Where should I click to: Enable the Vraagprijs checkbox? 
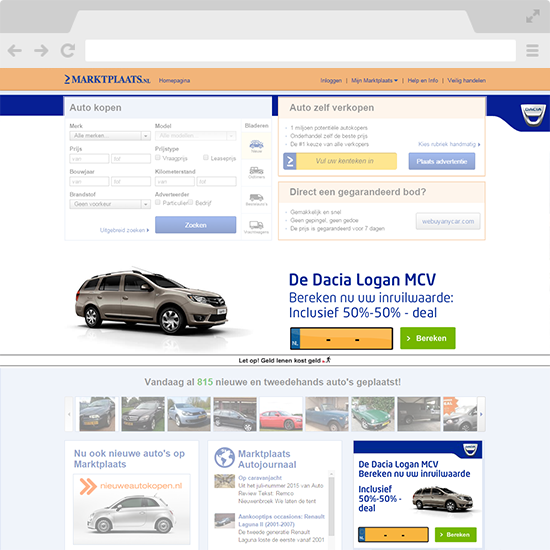coord(158,157)
